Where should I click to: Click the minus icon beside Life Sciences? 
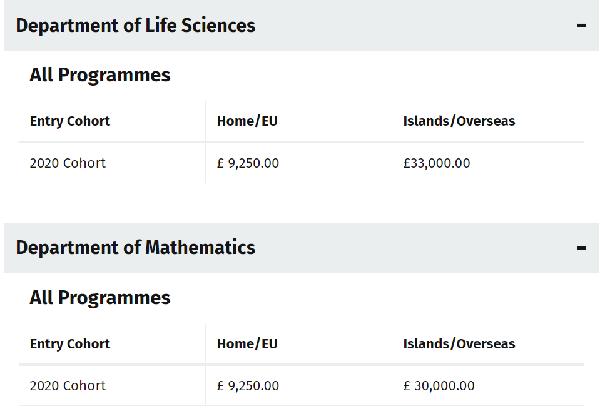[x=581, y=26]
